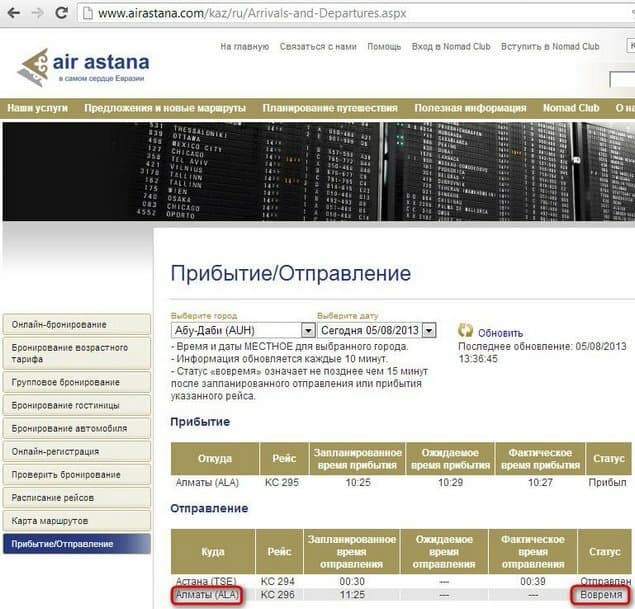Click flight number KC 295

pyautogui.click(x=282, y=483)
